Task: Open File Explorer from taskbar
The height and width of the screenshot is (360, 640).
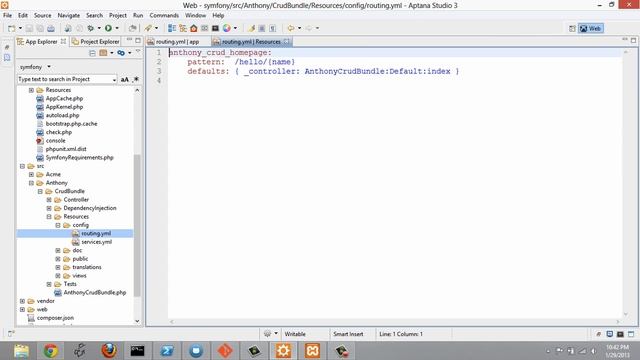Action: click(x=22, y=351)
